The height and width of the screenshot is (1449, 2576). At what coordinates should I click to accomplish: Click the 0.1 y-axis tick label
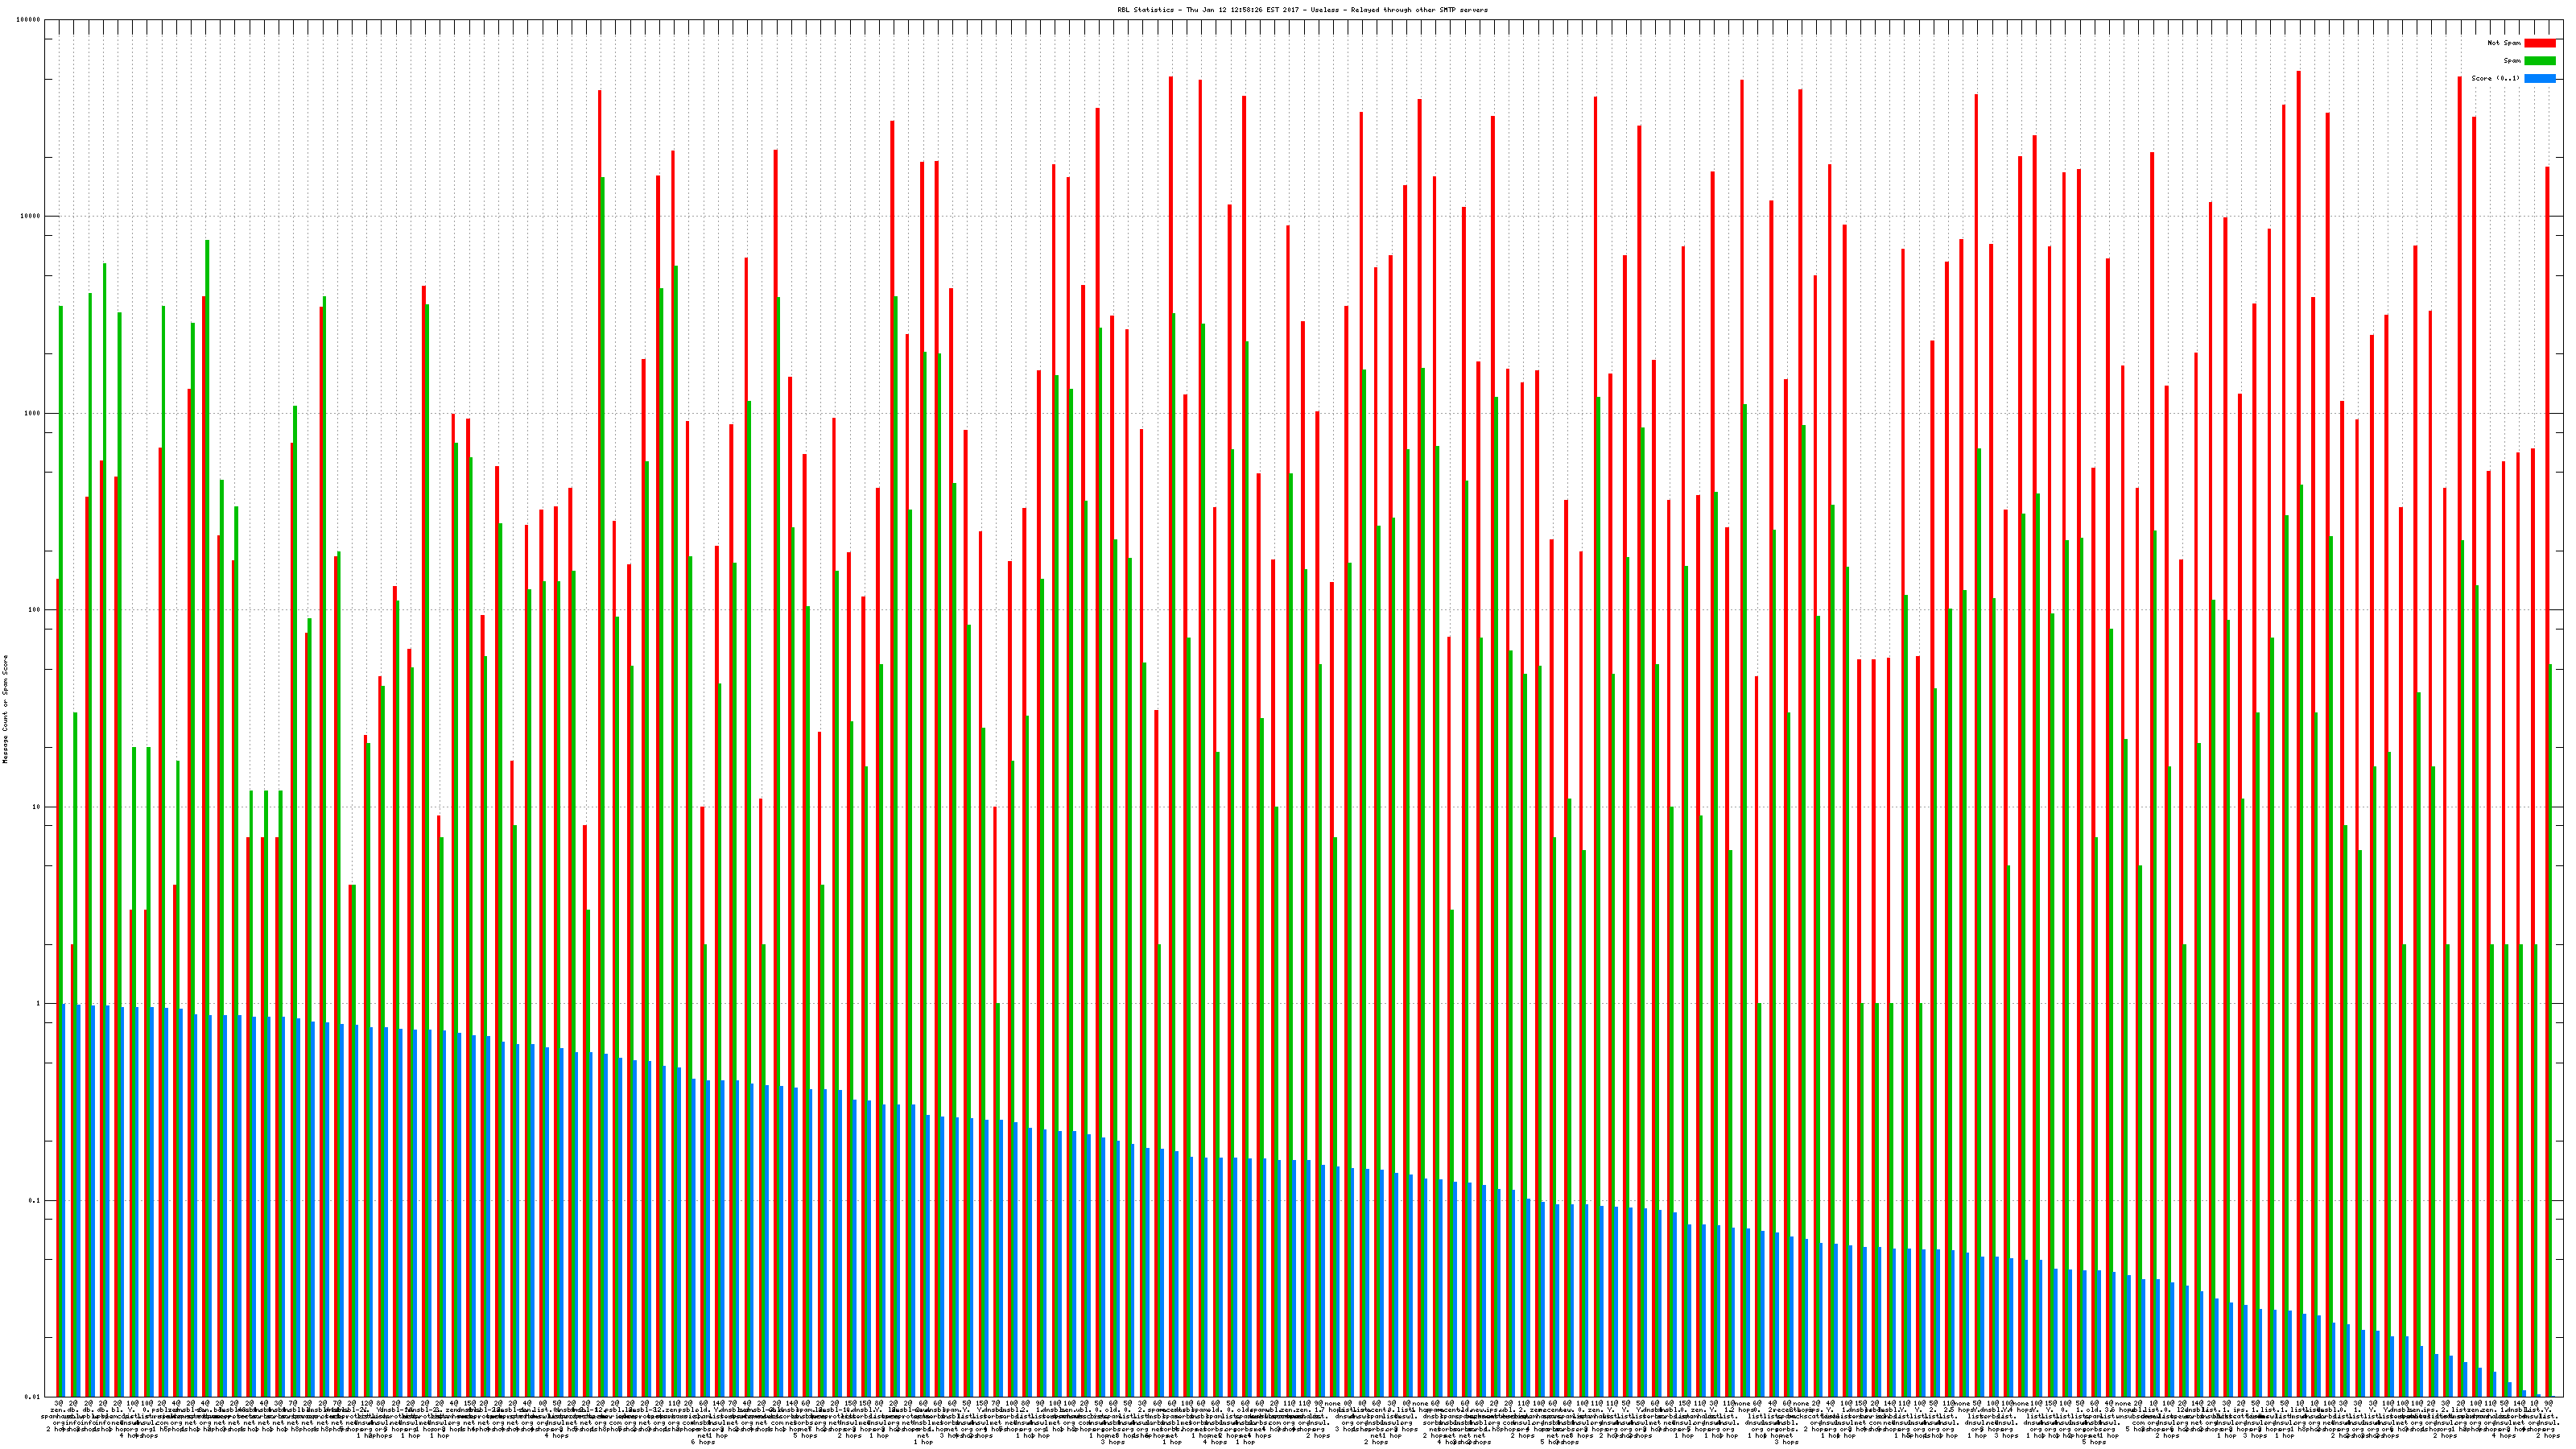(35, 1200)
